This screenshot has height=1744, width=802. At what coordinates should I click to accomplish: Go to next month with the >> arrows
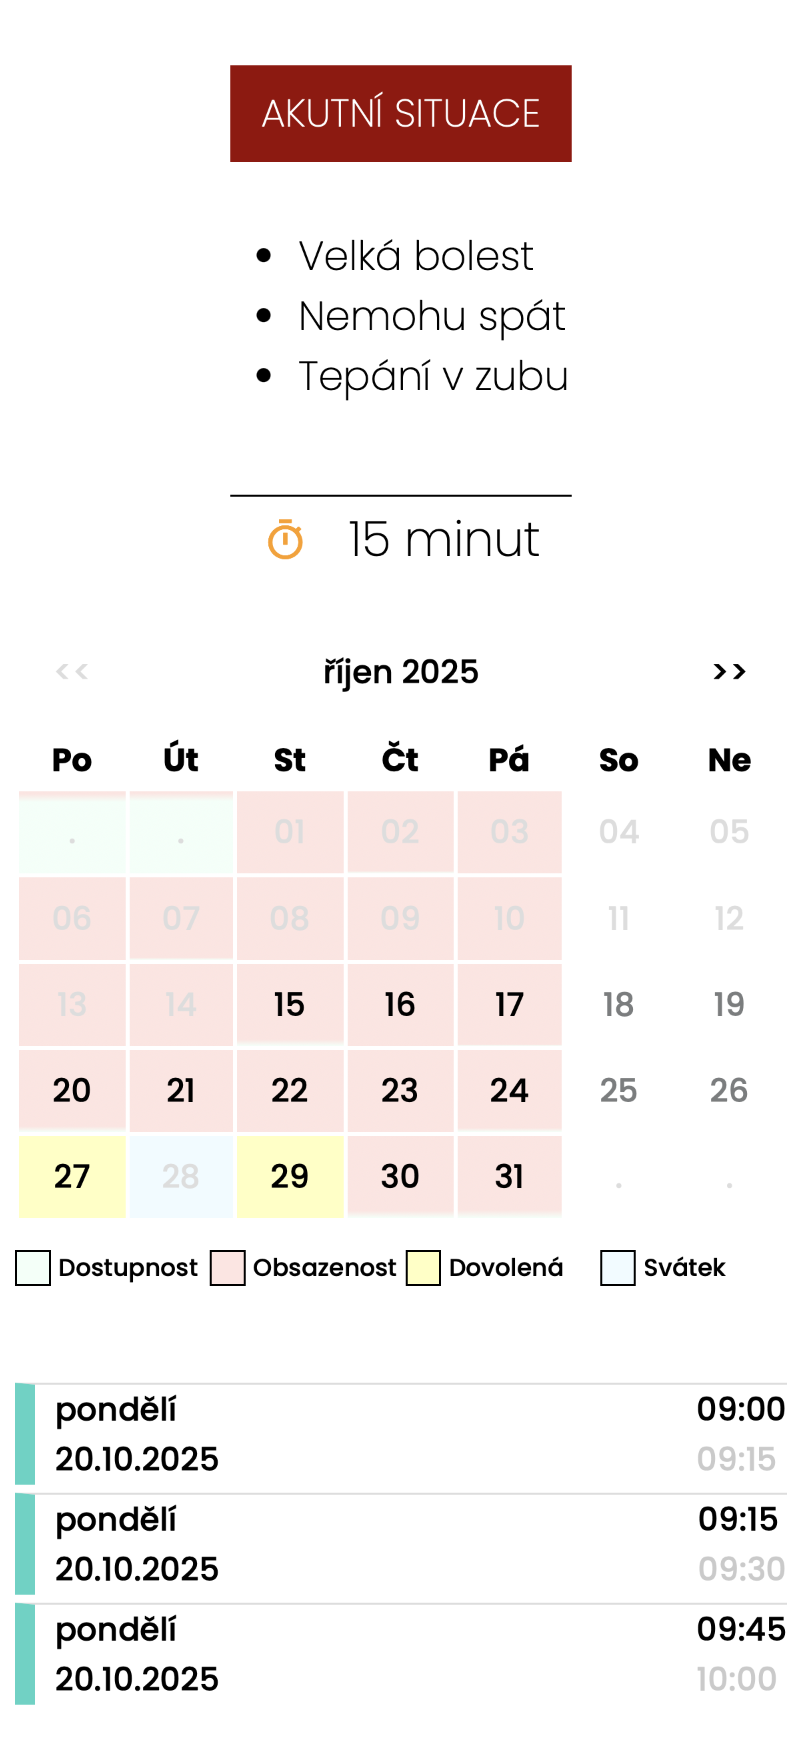[x=729, y=671]
